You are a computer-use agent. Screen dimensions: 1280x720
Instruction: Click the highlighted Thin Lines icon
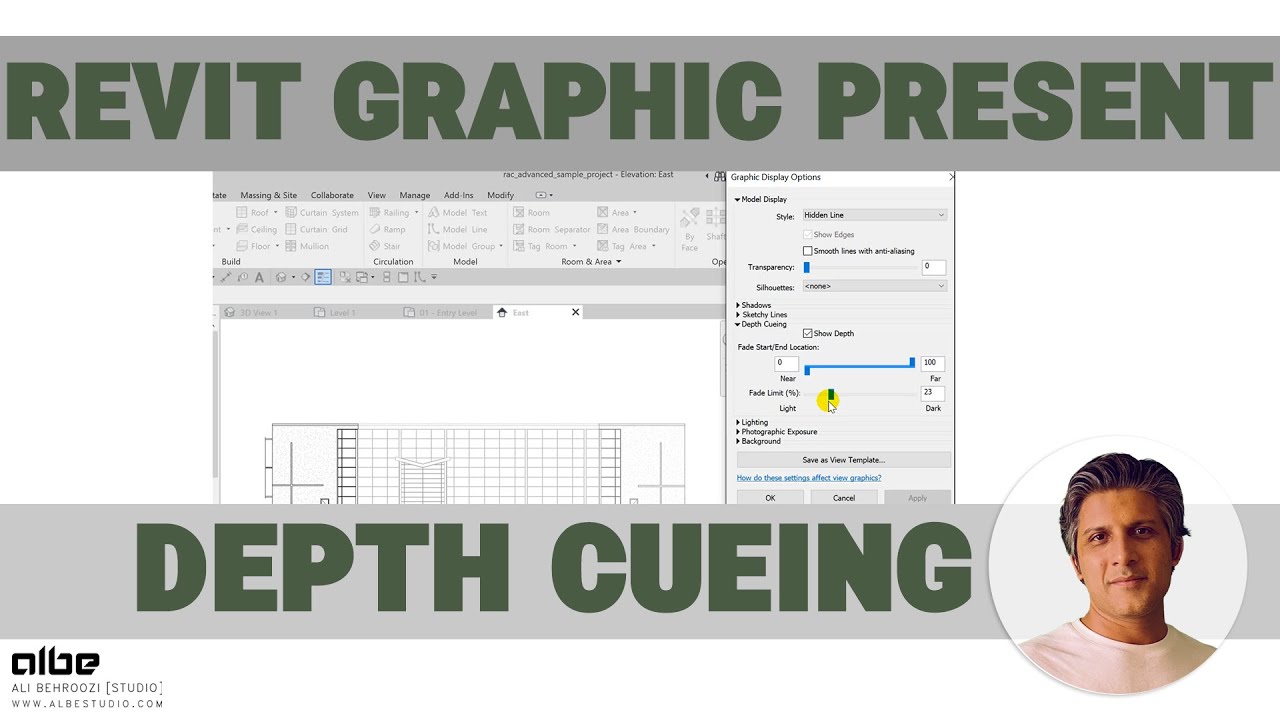coord(323,277)
